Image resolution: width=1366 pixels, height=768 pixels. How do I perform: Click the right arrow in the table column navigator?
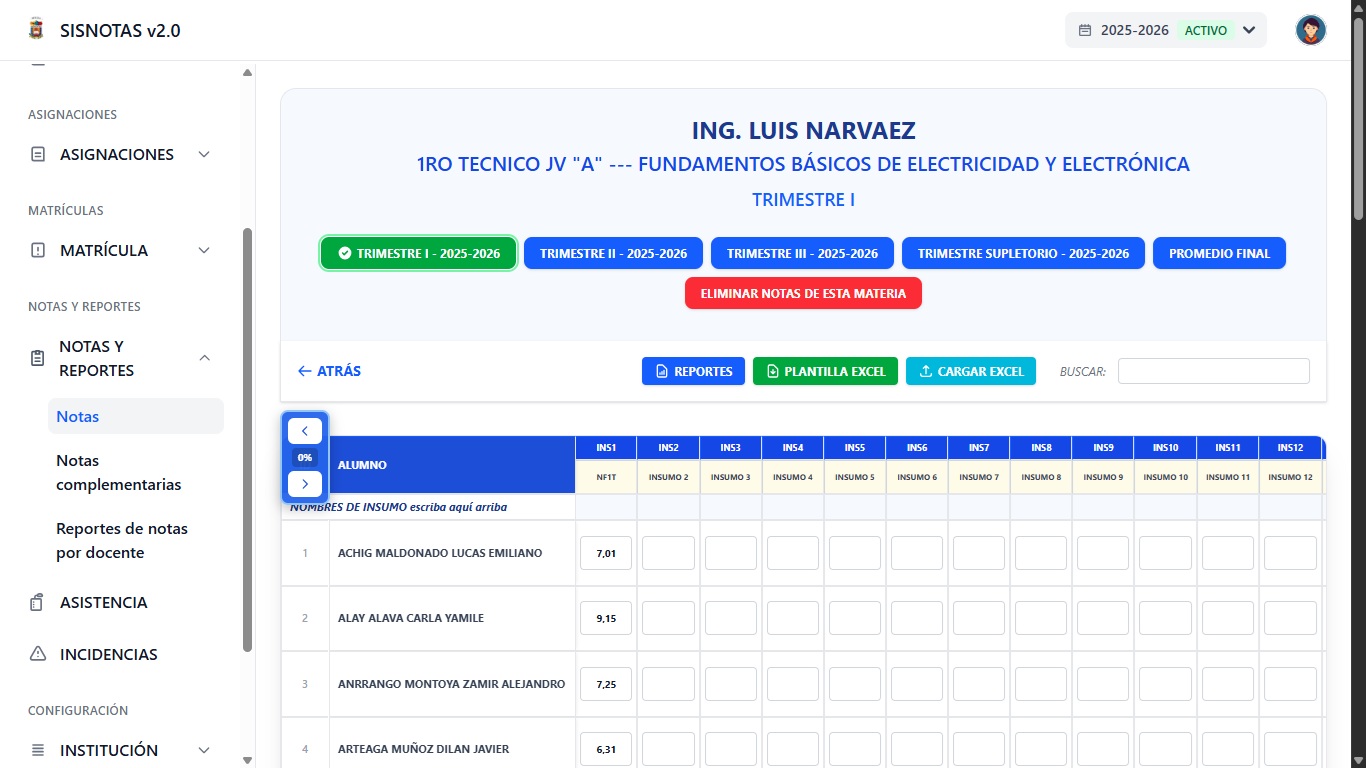tap(305, 484)
